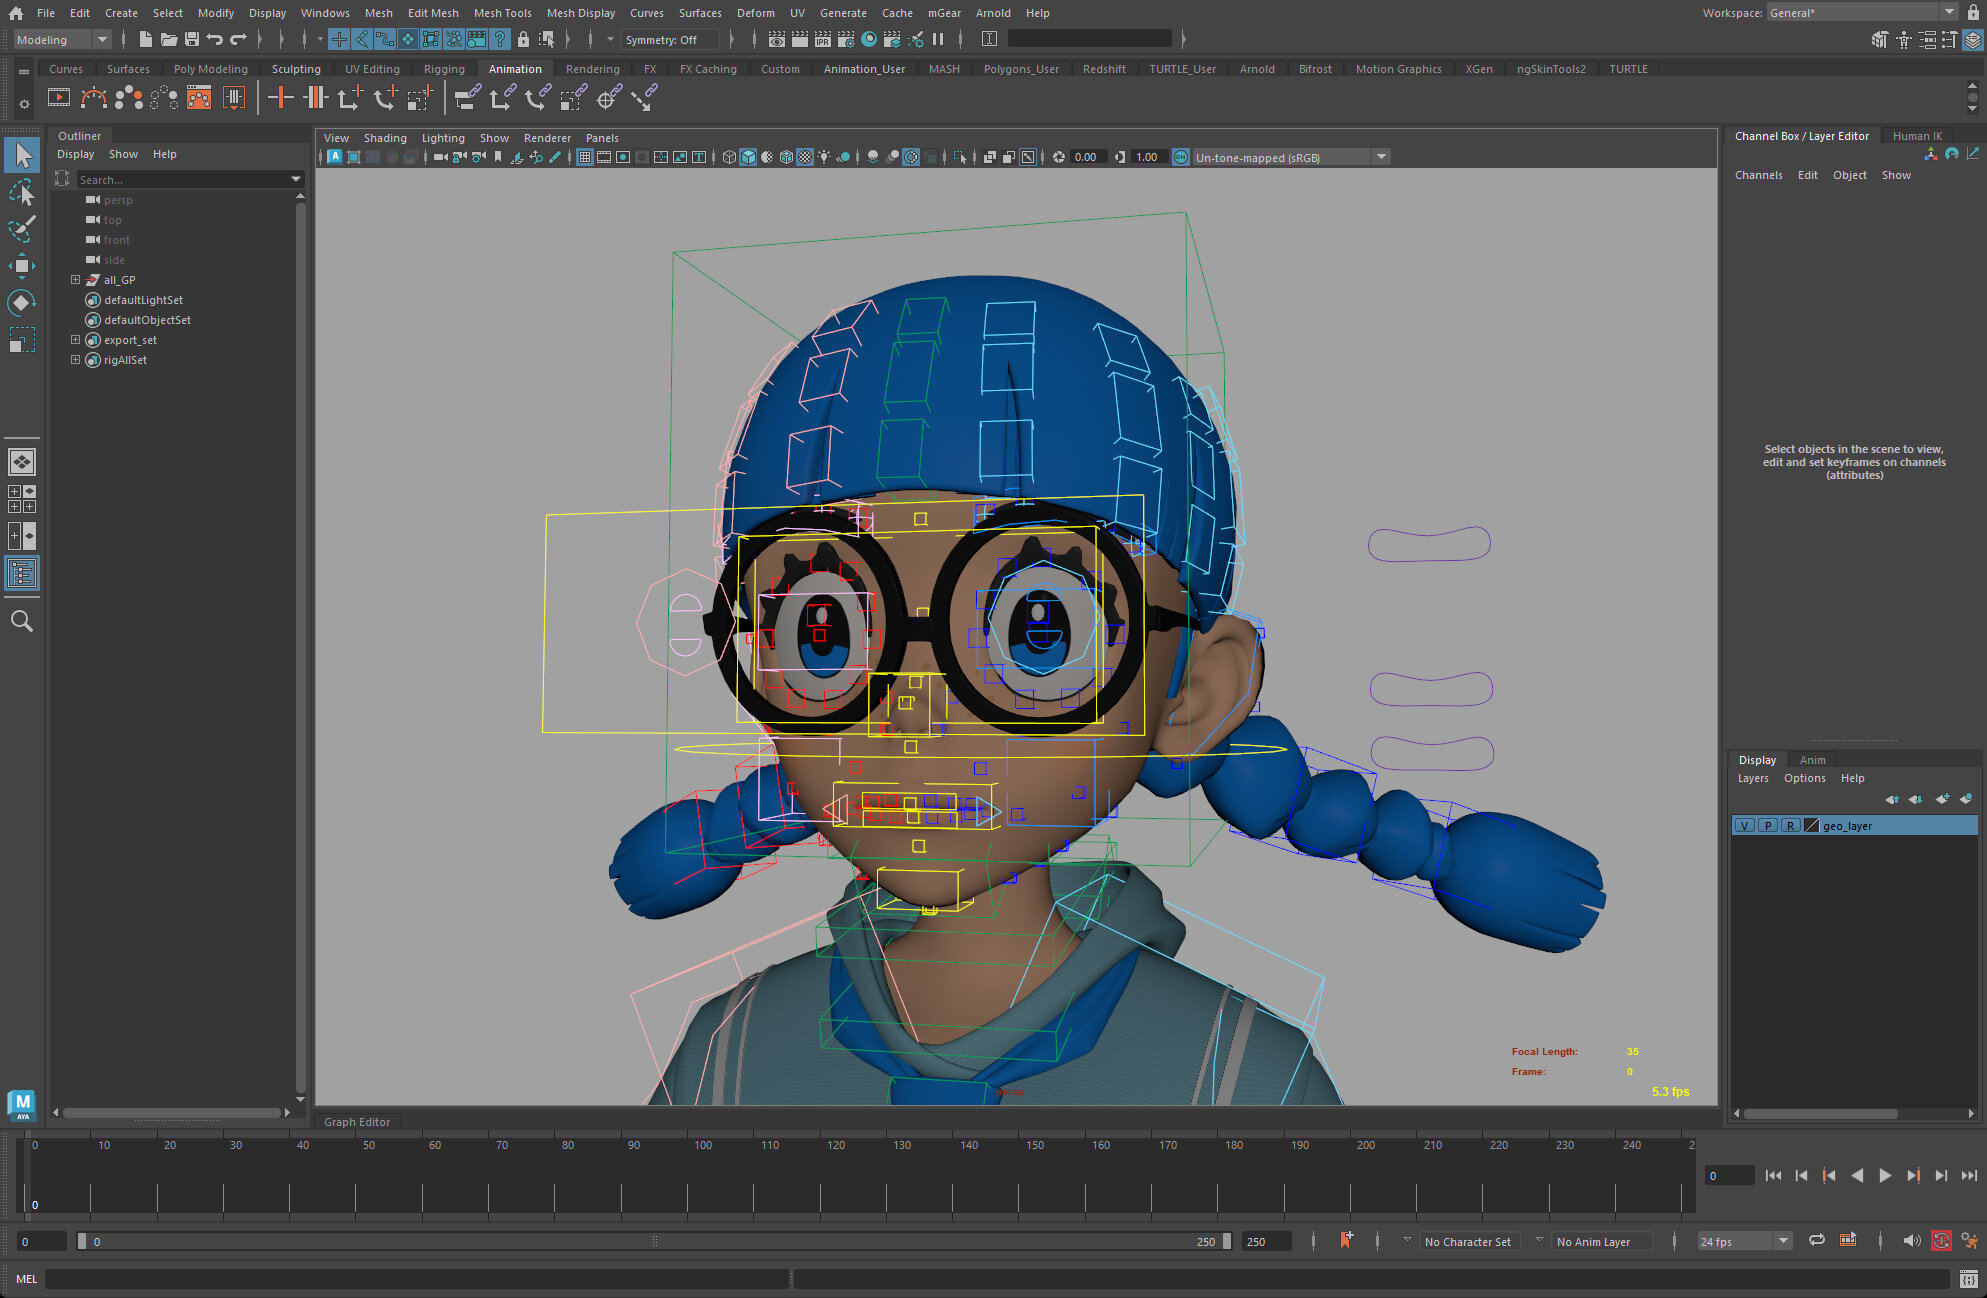Click the Set Key shelf icon
The width and height of the screenshot is (1987, 1298).
pos(281,98)
